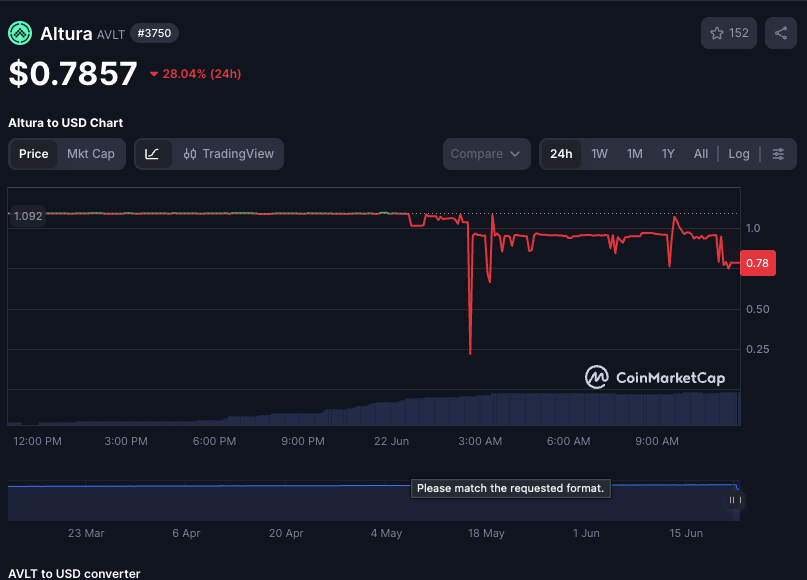Image resolution: width=807 pixels, height=580 pixels.
Task: Select the 1M time range
Action: click(635, 154)
